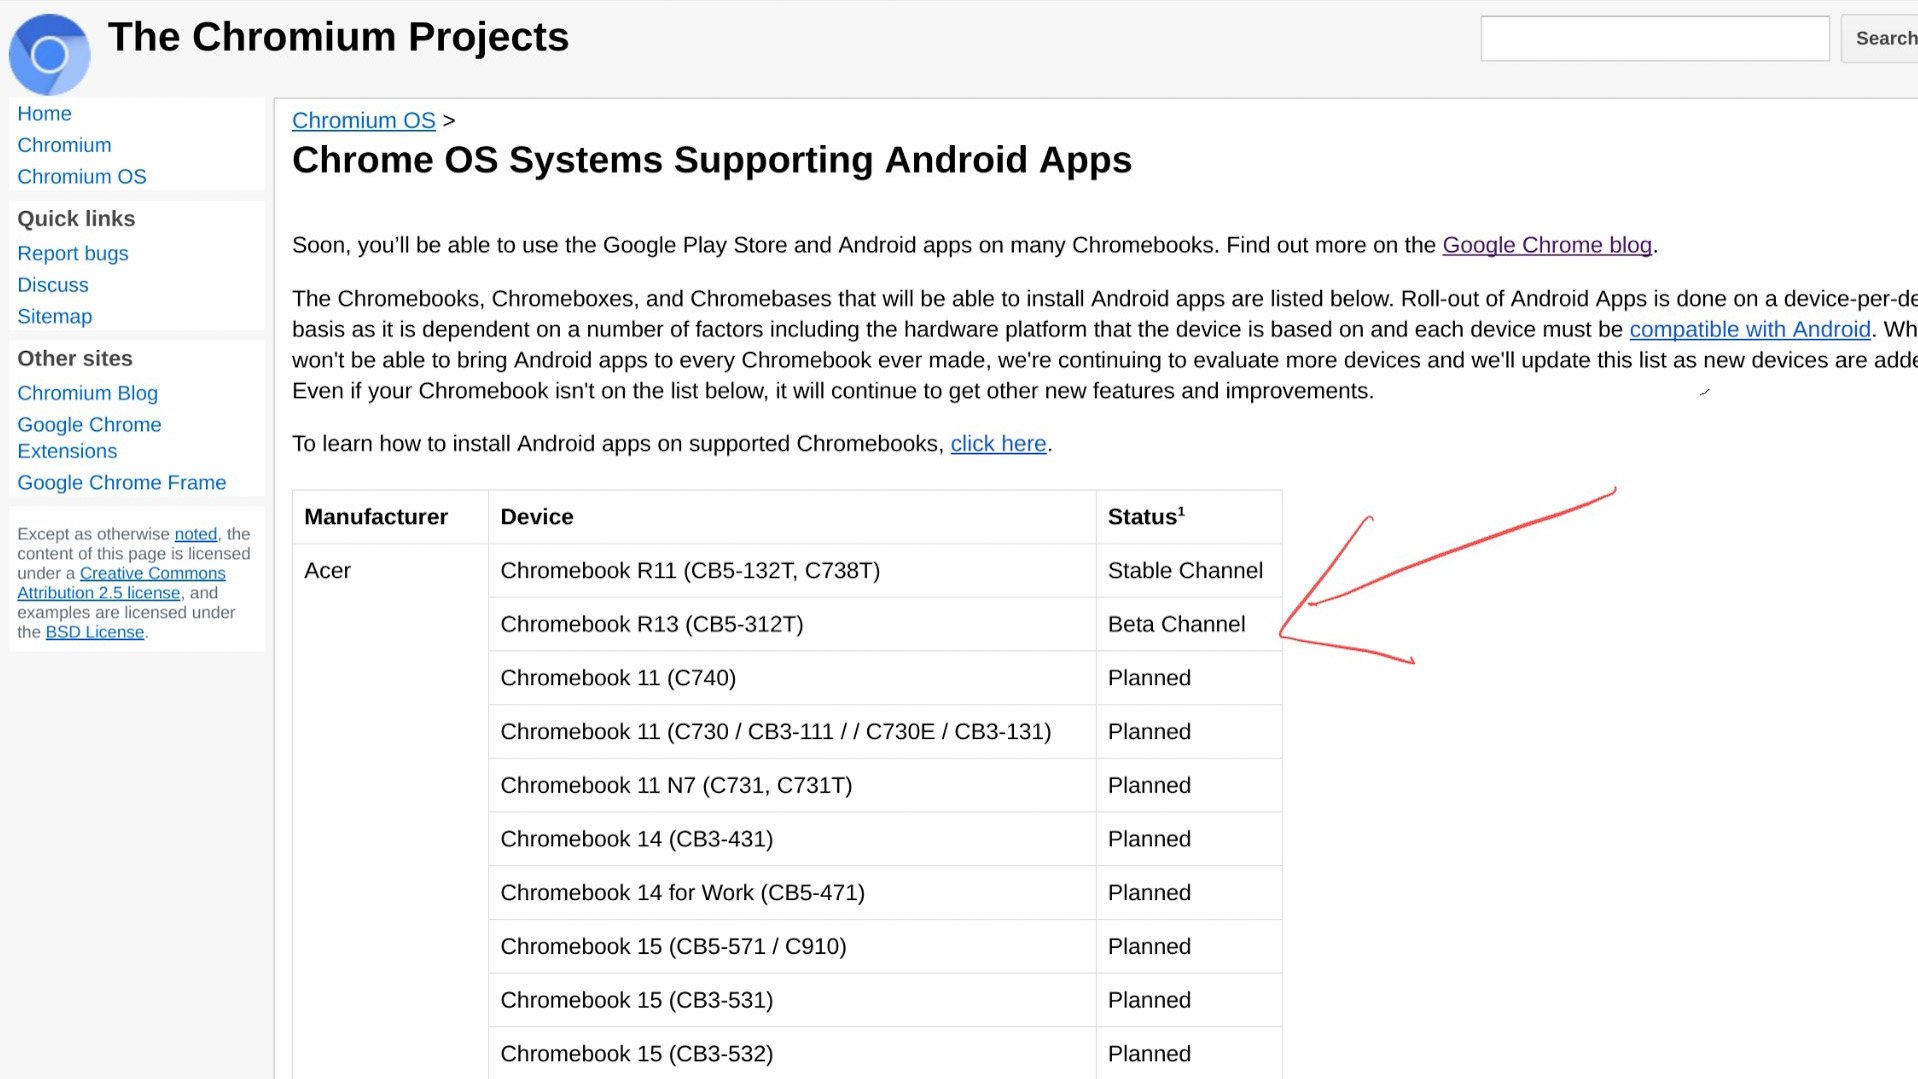Click the Manufacturer column header
Image resolution: width=1918 pixels, height=1079 pixels.
click(x=390, y=517)
